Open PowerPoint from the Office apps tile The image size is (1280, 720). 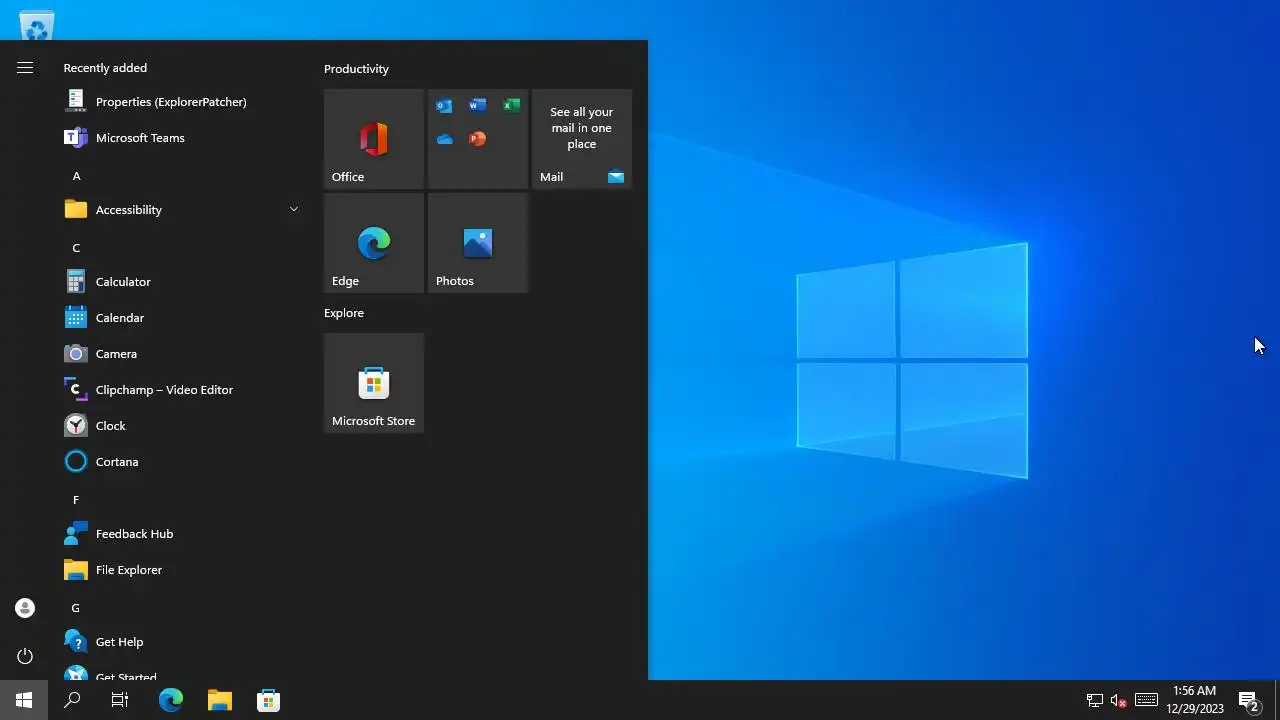click(478, 139)
